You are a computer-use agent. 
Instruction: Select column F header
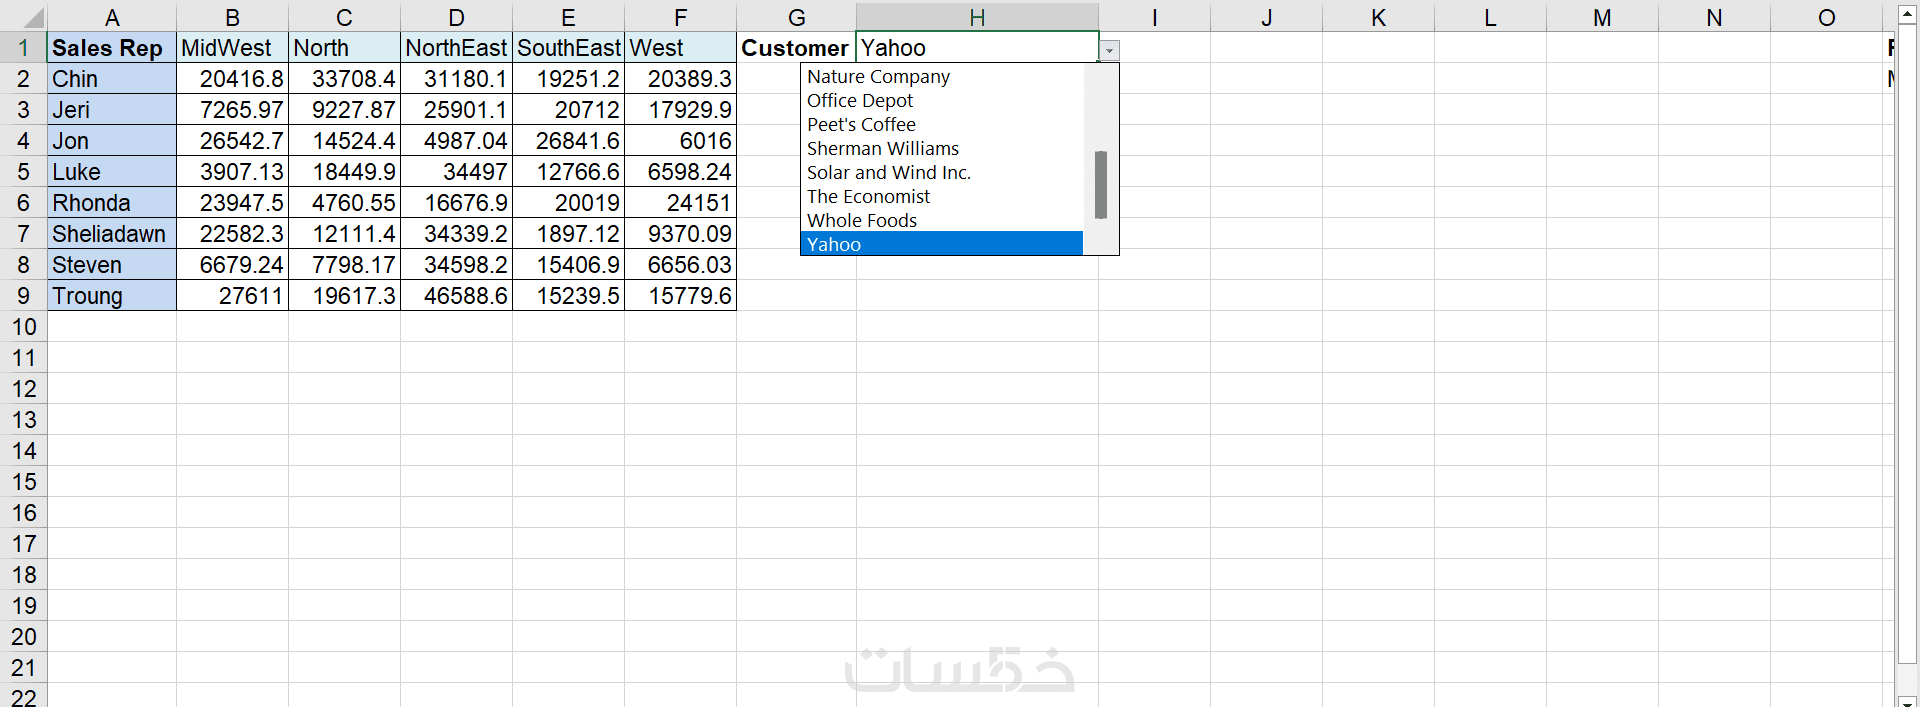click(680, 17)
